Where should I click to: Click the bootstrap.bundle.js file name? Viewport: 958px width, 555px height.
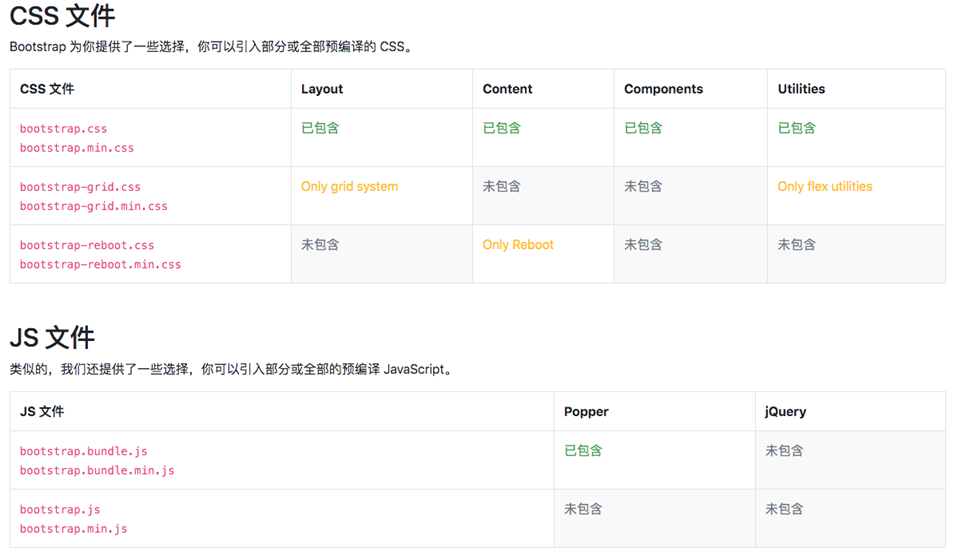(x=84, y=452)
